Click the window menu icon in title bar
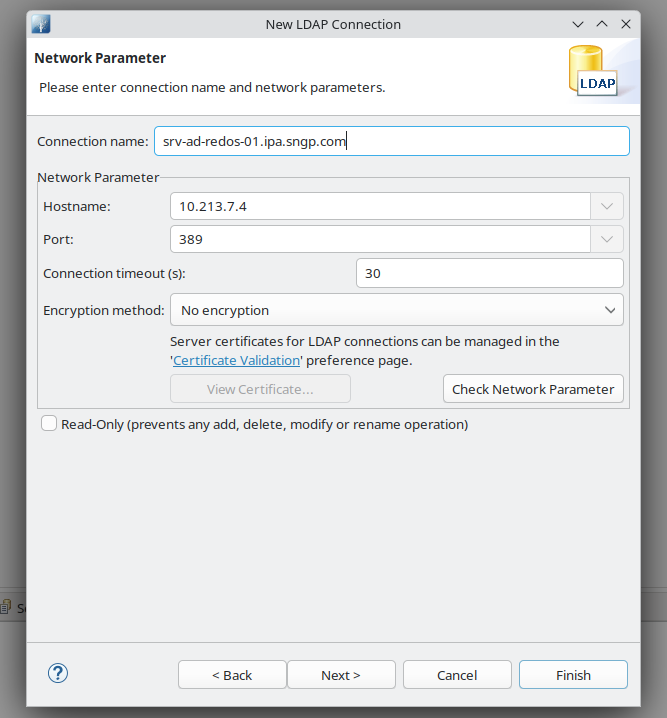 click(x=41, y=23)
